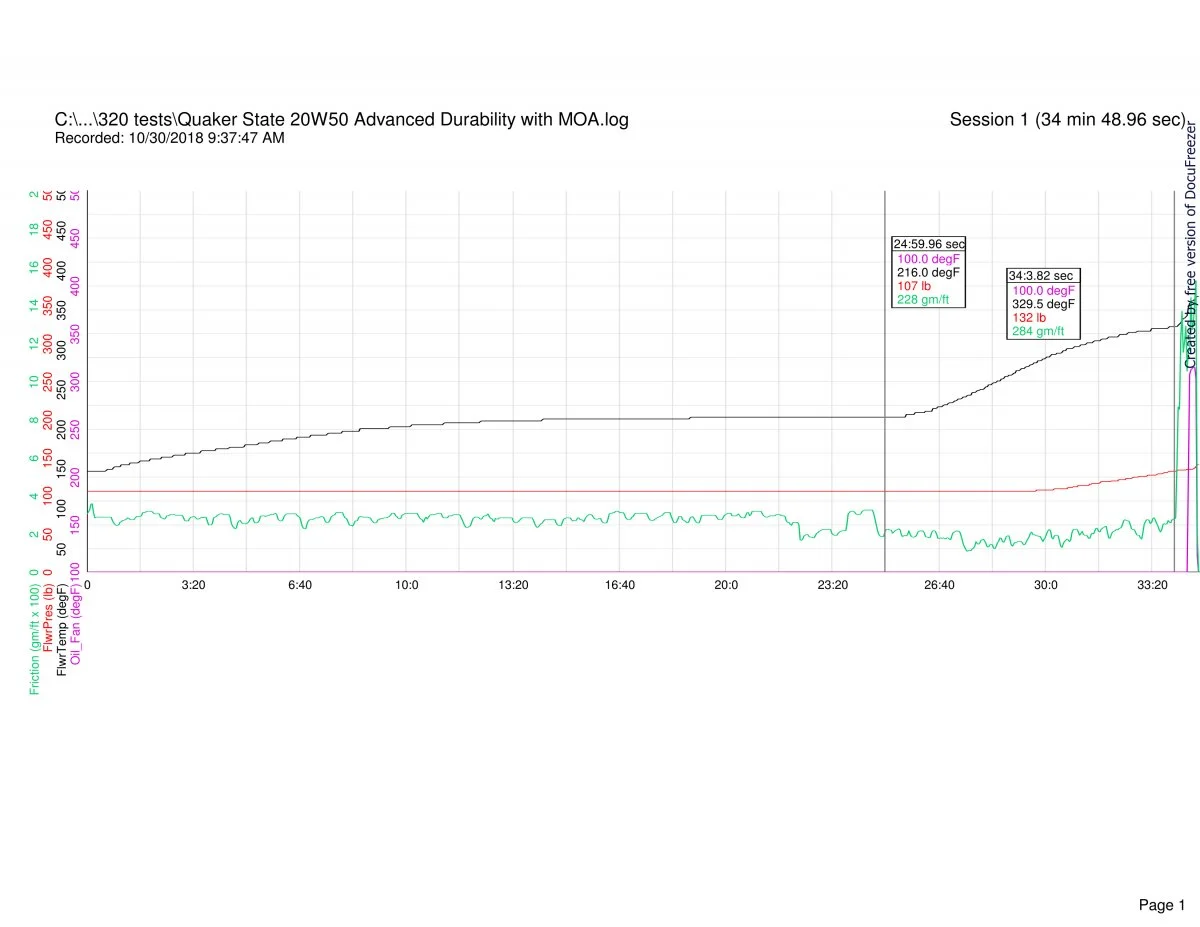Click the log file path title
The width and height of the screenshot is (1200, 927).
[341, 120]
